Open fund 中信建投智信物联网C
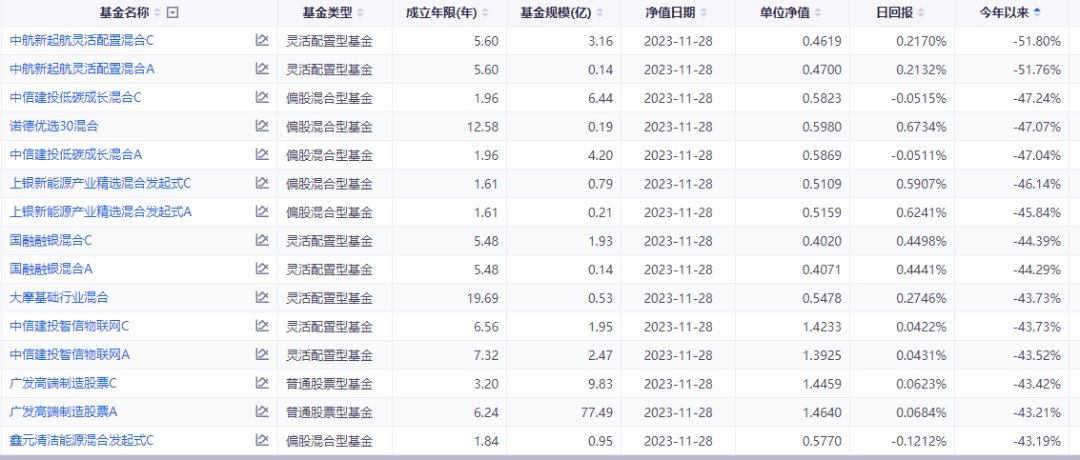 tap(70, 326)
